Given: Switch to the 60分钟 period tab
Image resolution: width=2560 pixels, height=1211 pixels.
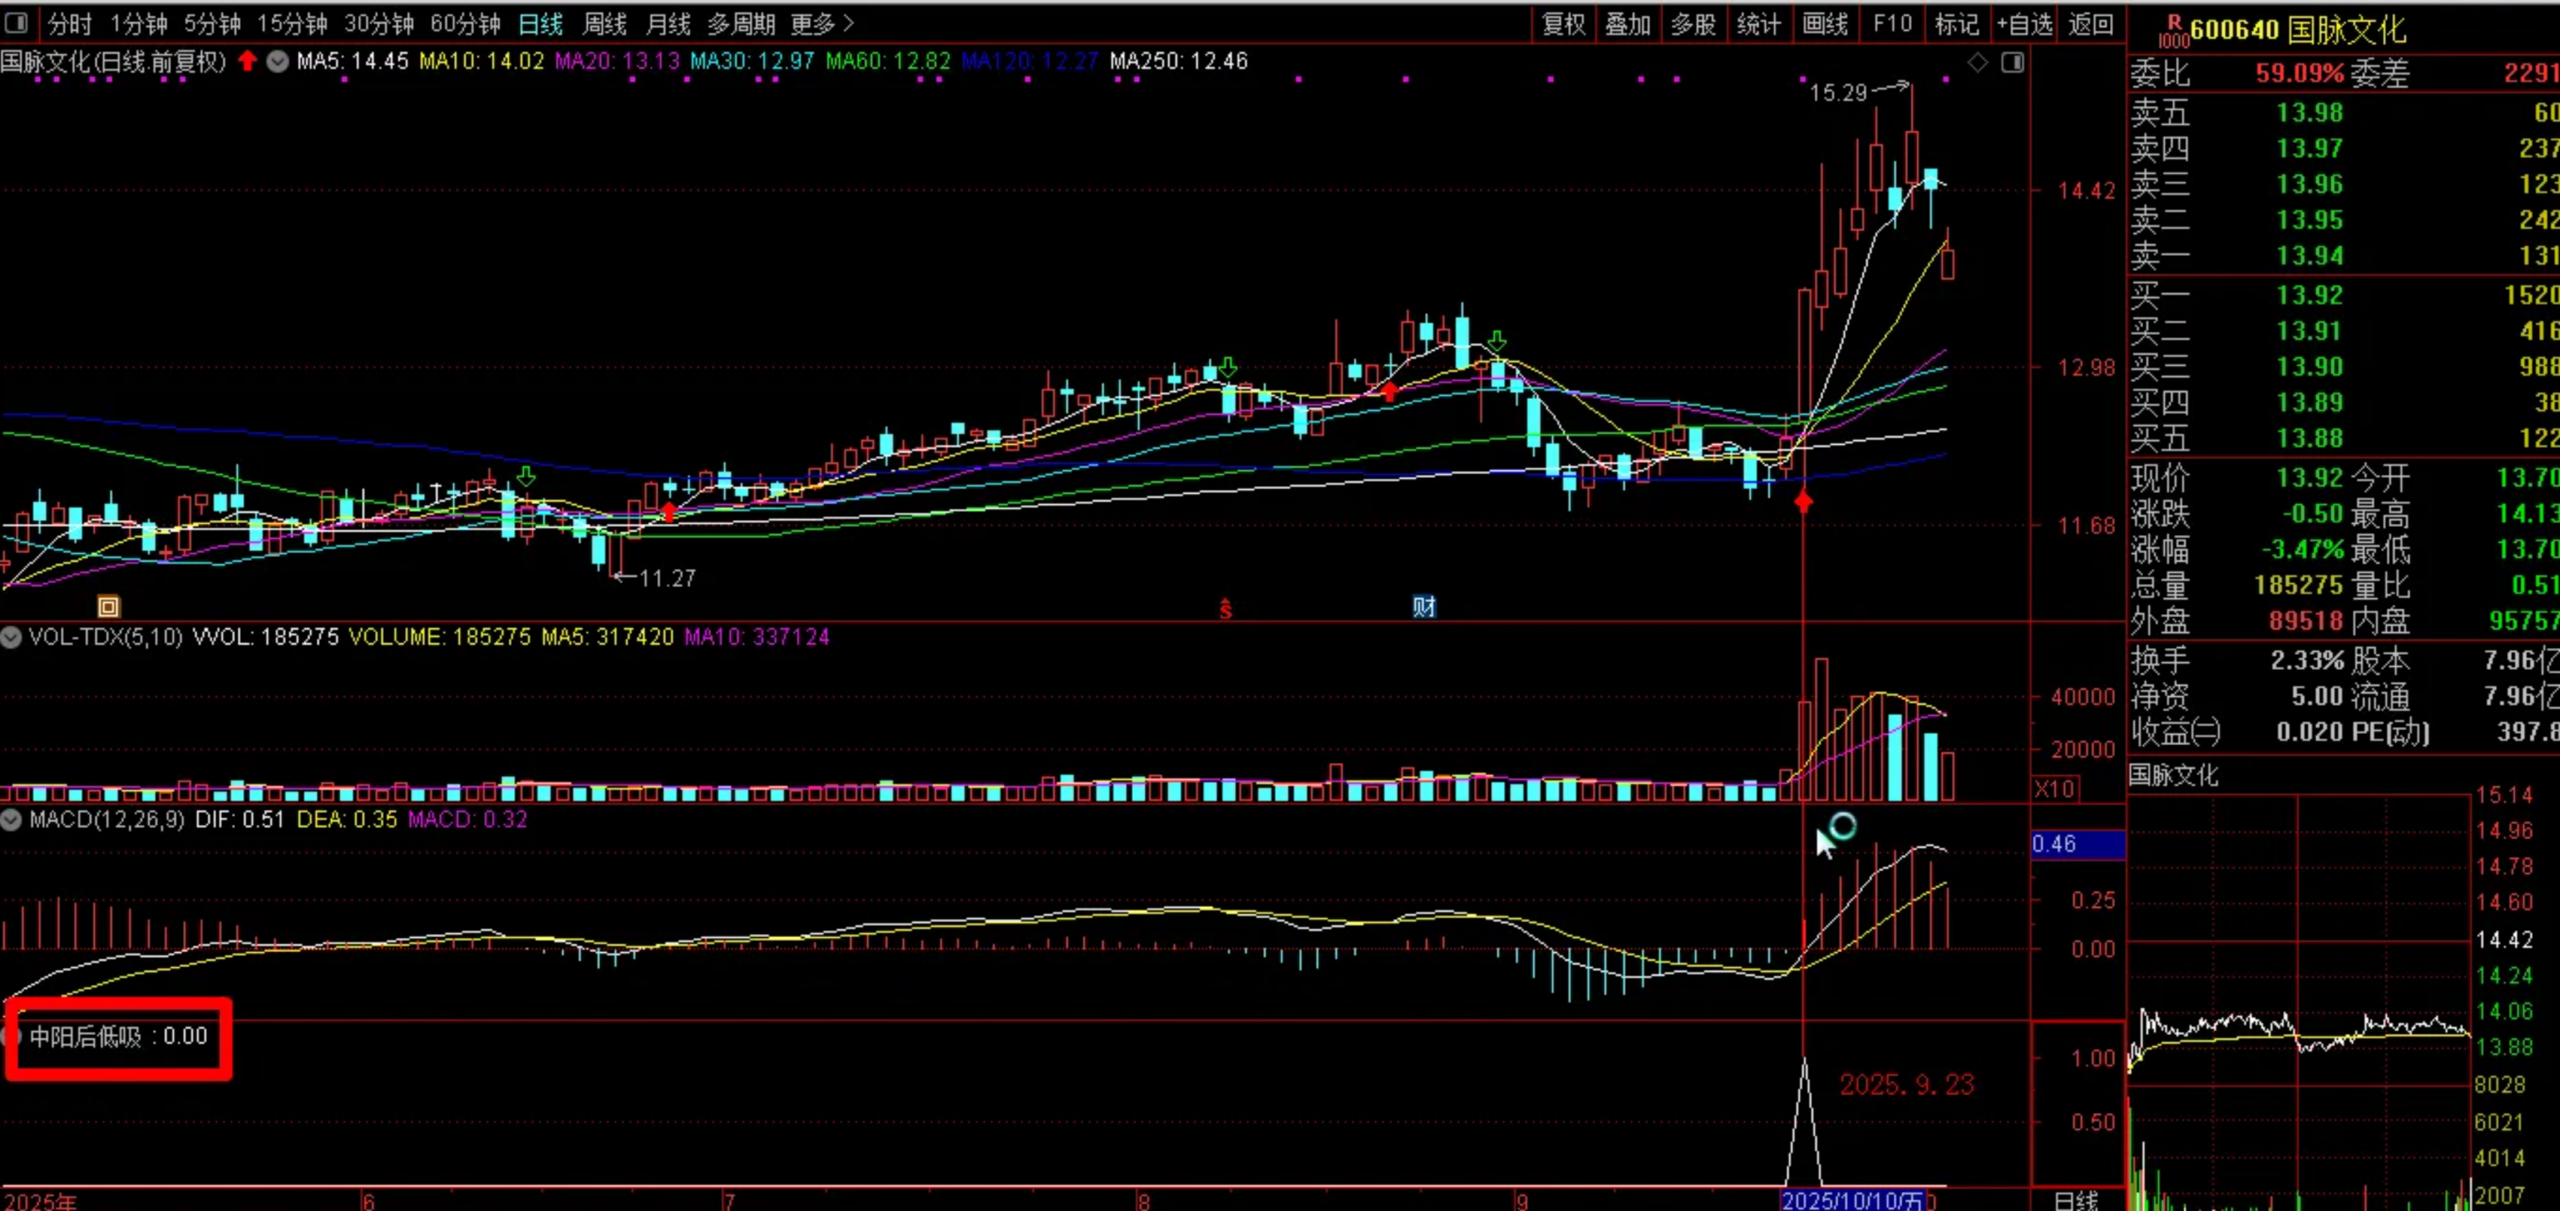Looking at the screenshot, I should (x=465, y=23).
